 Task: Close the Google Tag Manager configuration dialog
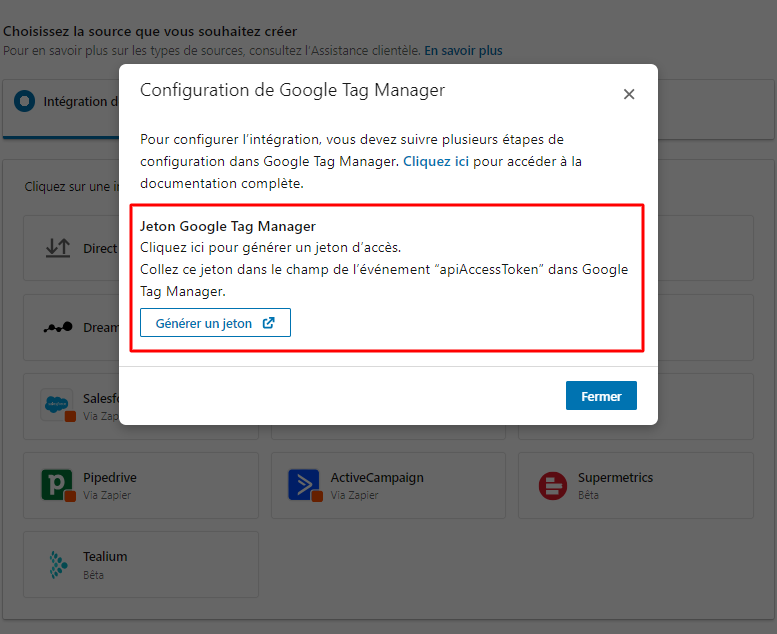pos(629,94)
